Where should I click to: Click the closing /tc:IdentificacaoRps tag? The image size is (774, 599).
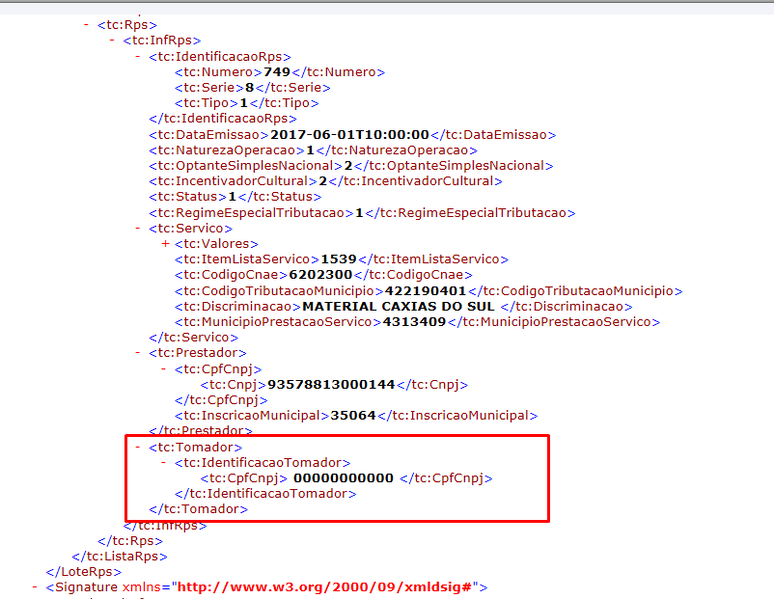[x=223, y=119]
